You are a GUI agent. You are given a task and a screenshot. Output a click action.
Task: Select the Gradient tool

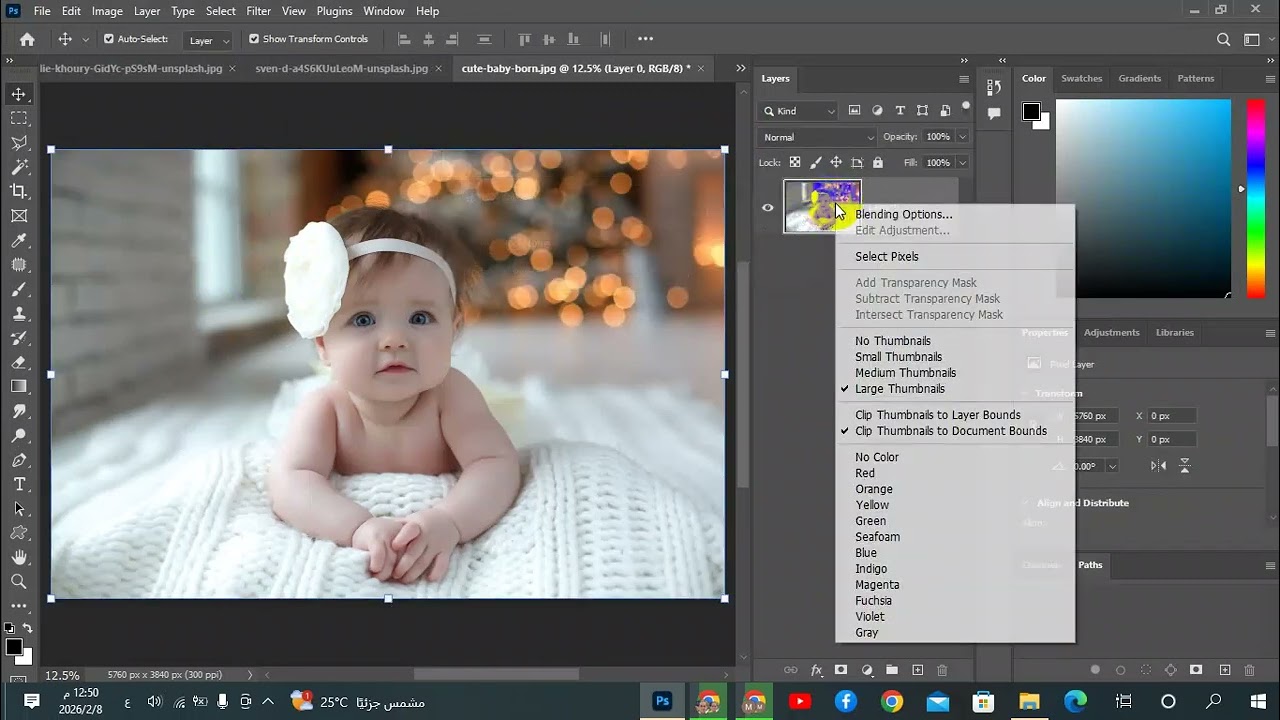point(19,386)
